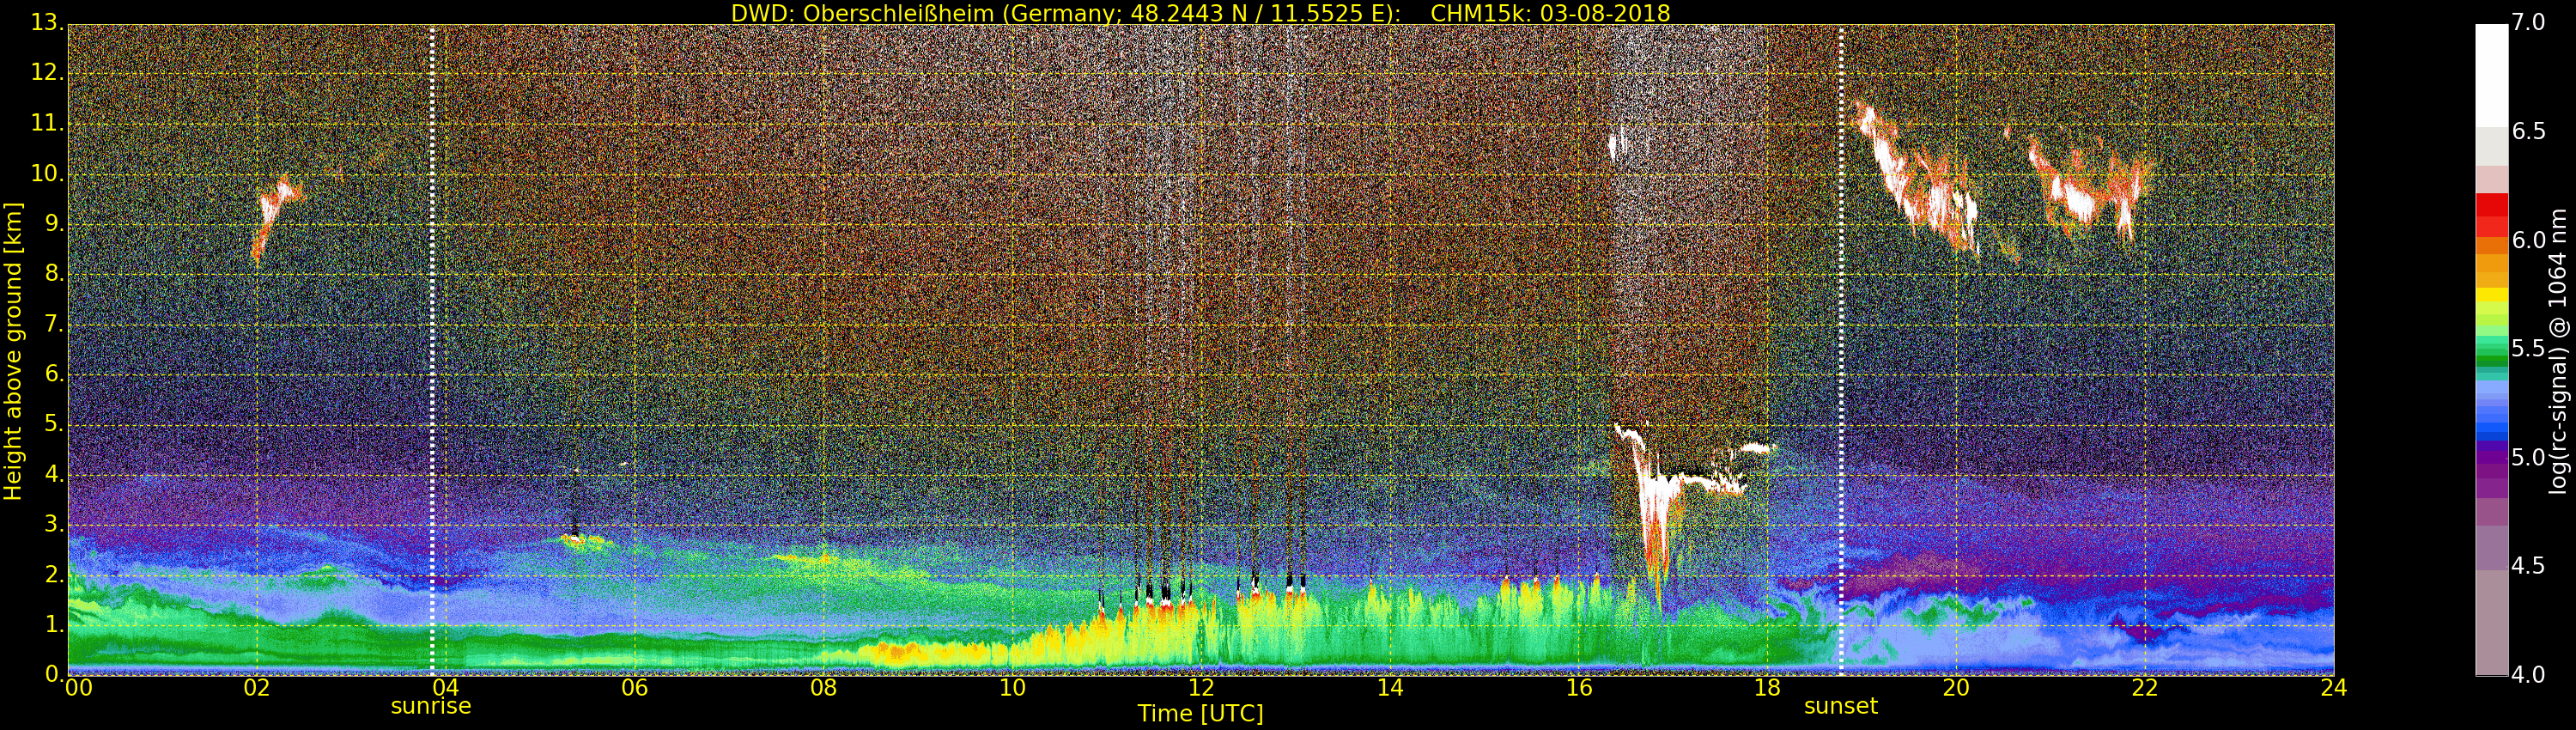Click the '12.' height tick label
The image size is (2576, 730).
[47, 73]
